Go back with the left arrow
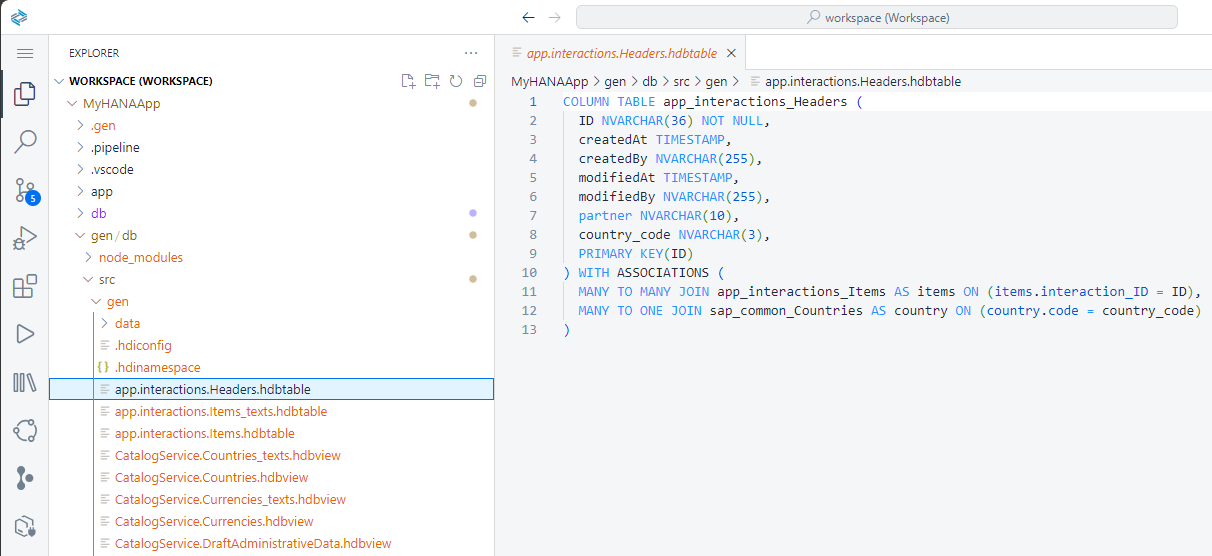1212x556 pixels. click(x=528, y=17)
